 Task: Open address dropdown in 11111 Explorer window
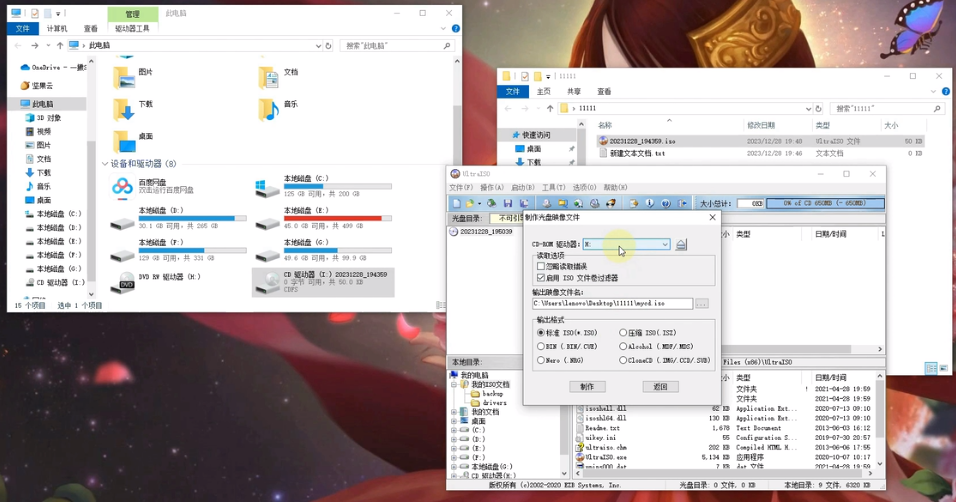[808, 109]
